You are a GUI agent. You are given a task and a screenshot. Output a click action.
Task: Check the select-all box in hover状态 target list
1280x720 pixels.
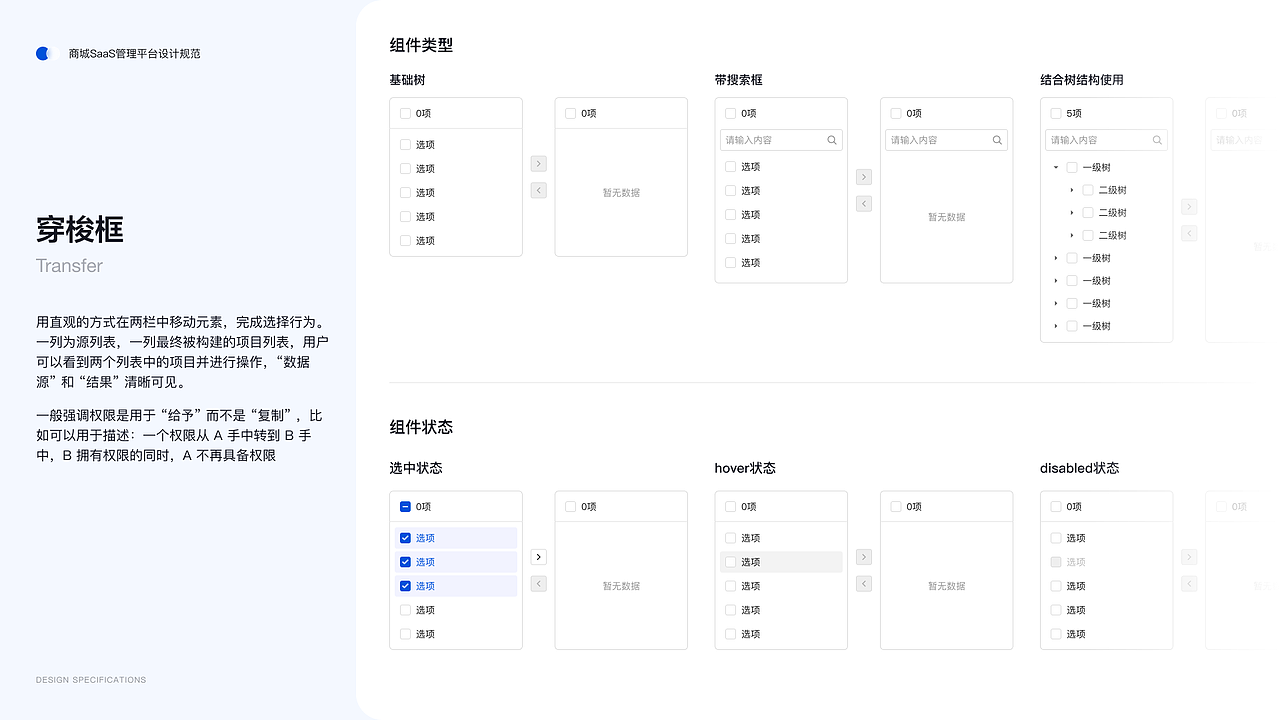(896, 507)
